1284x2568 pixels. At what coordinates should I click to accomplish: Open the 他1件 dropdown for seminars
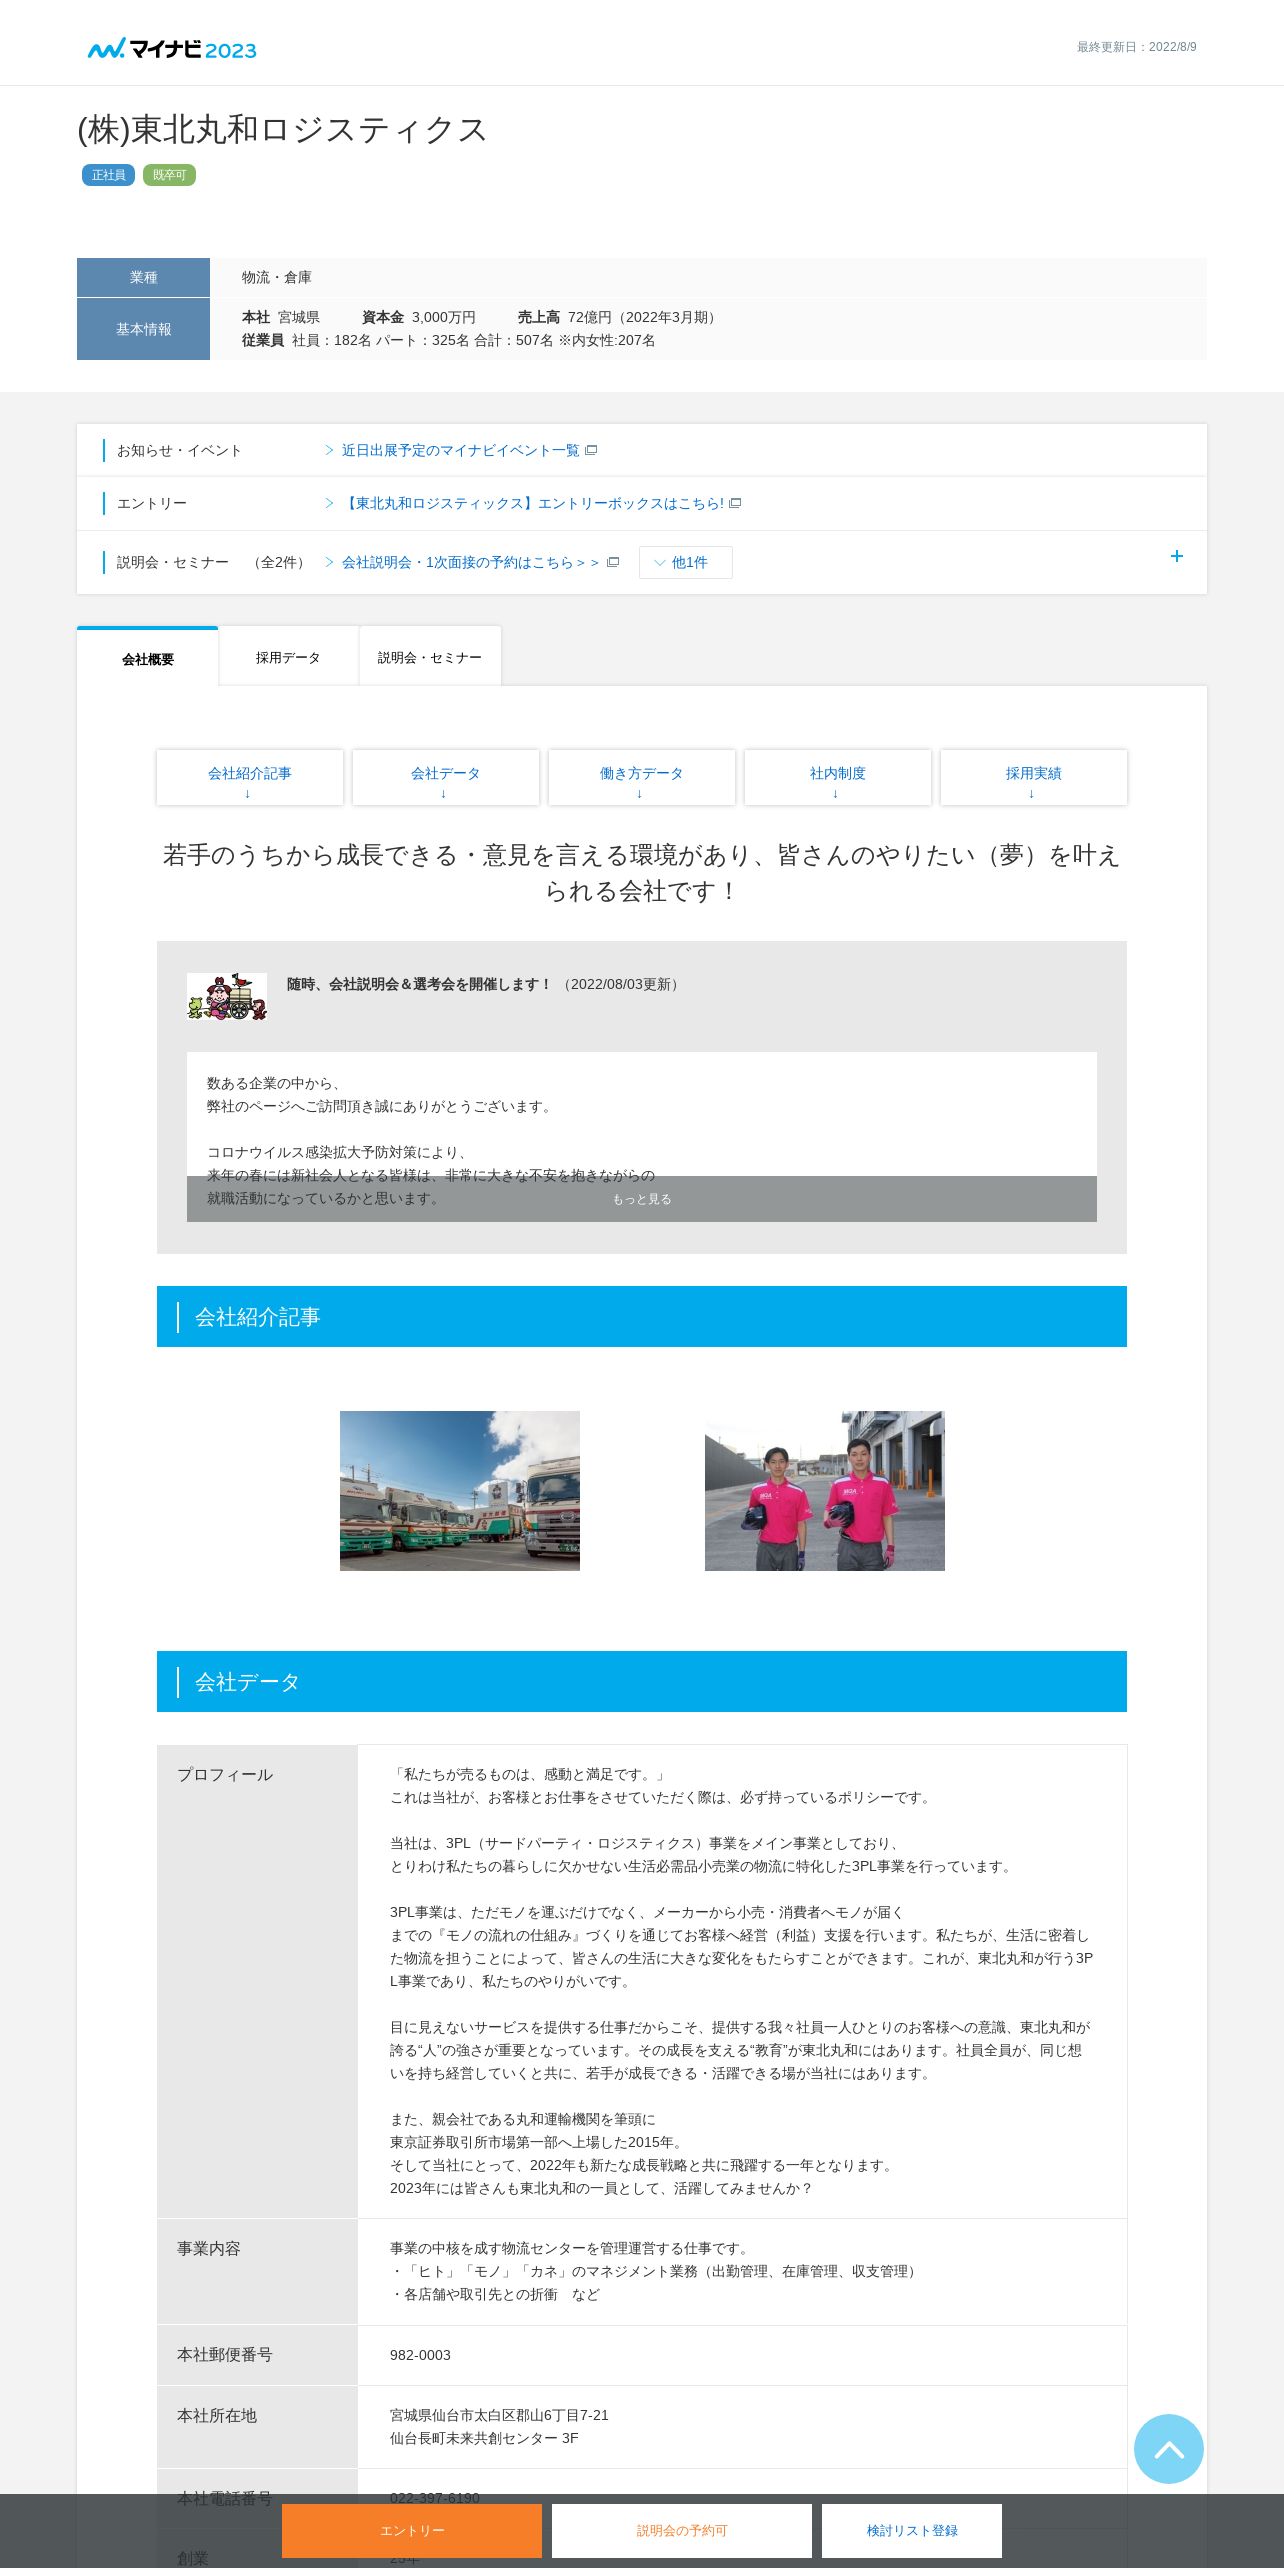(x=685, y=562)
